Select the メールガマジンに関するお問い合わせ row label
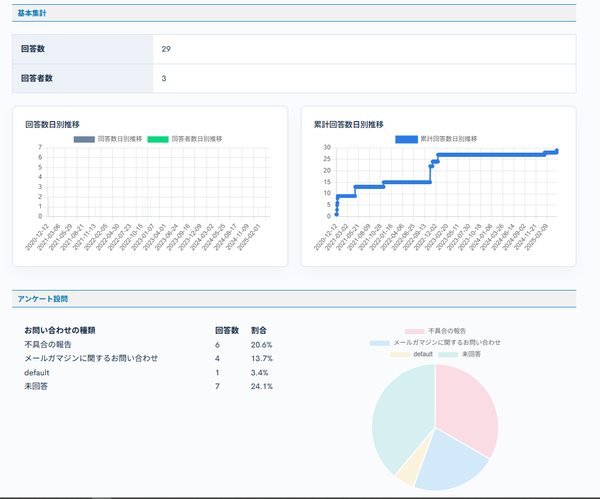Viewport: 600px width, 499px height. point(91,359)
